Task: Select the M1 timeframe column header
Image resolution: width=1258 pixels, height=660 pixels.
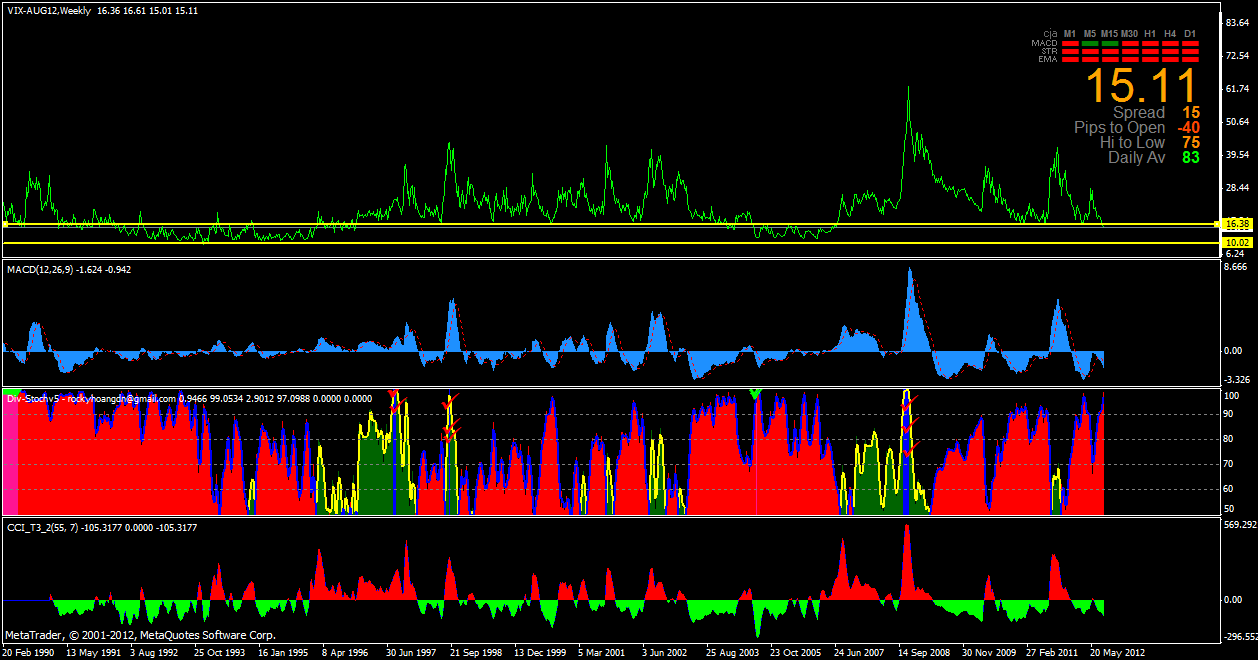Action: (1070, 34)
